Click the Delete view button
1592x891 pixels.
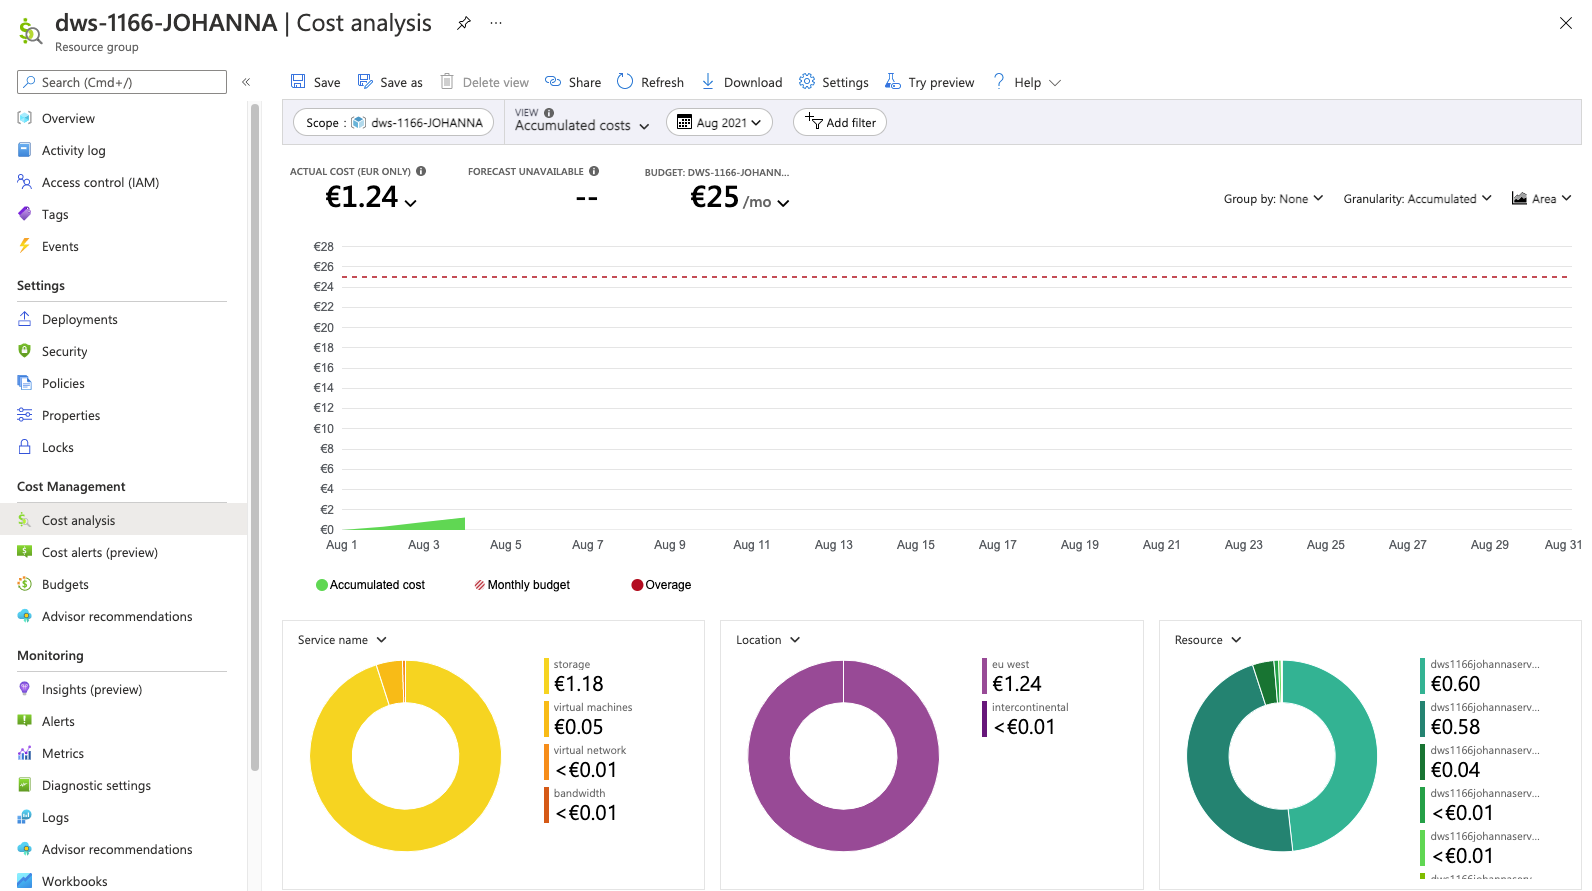[485, 82]
